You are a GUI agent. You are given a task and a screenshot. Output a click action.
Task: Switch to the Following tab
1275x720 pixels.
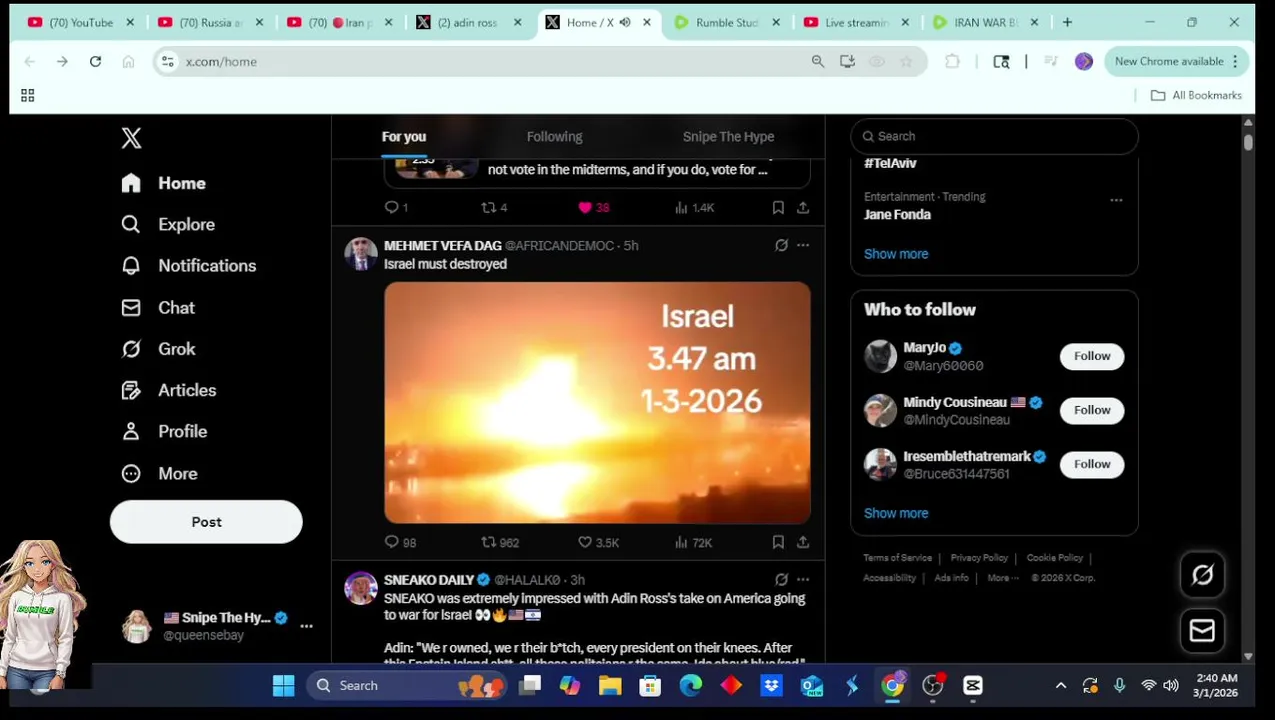(554, 136)
